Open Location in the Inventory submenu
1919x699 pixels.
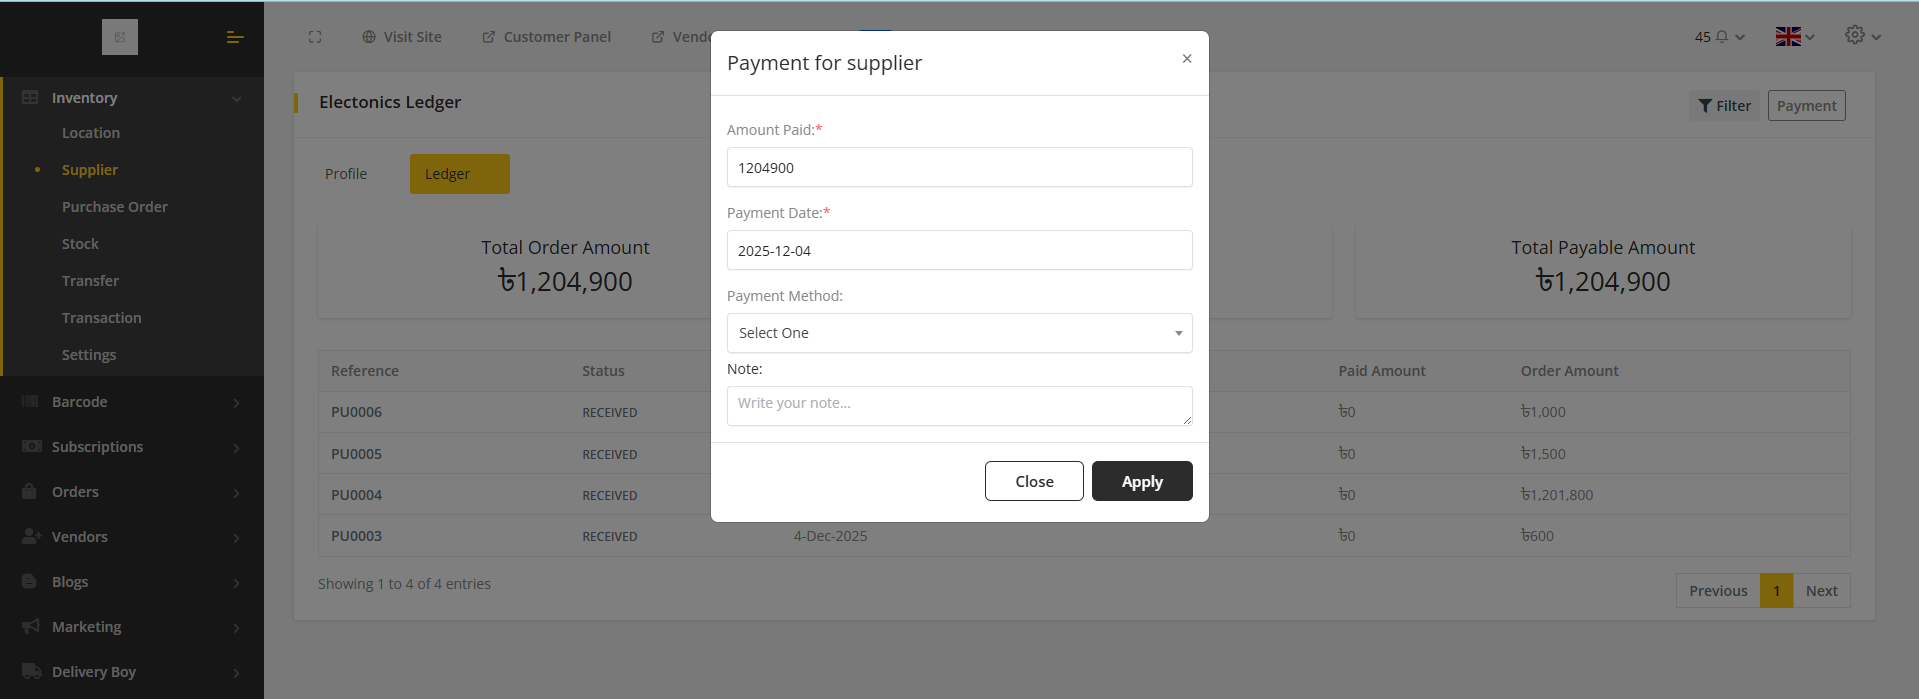coord(91,133)
